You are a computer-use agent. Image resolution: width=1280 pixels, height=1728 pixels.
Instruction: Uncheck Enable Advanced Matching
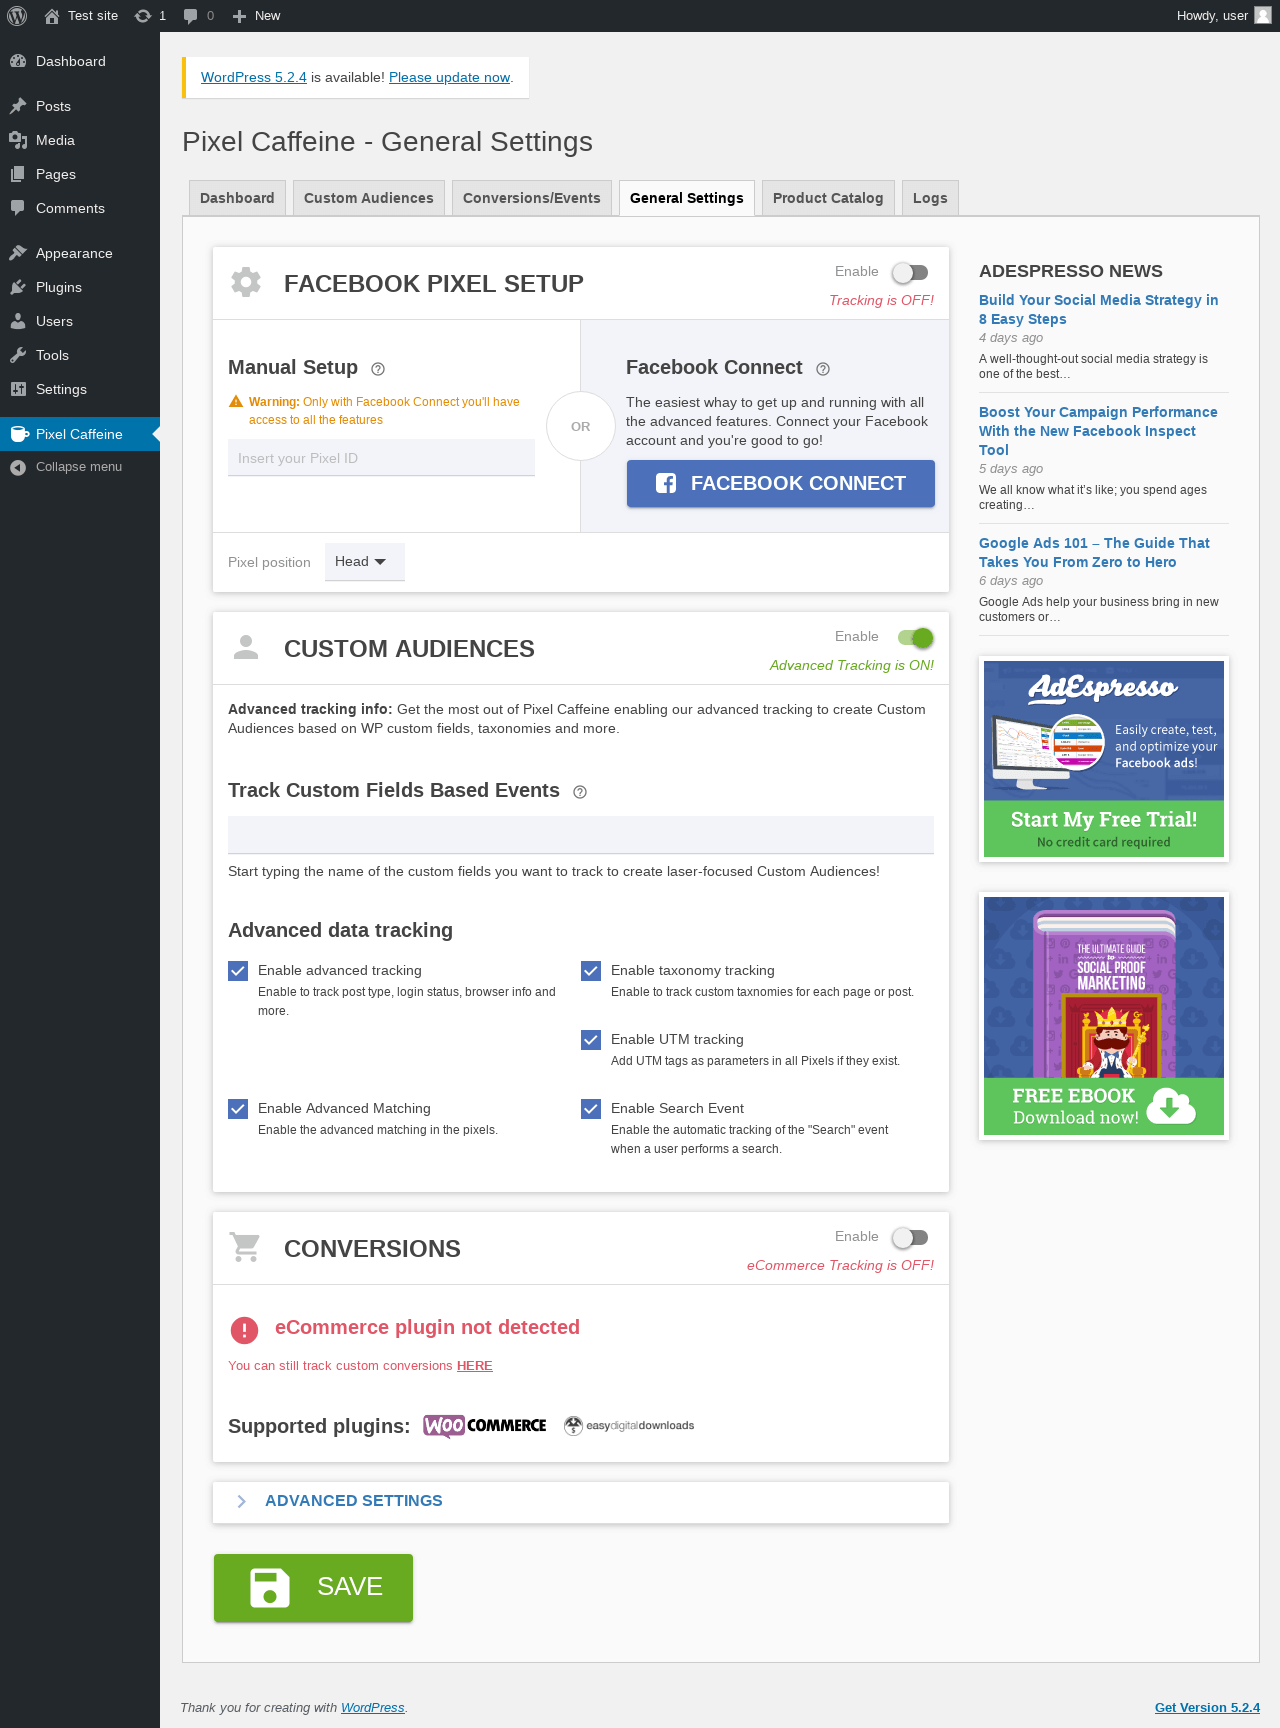[x=238, y=1108]
